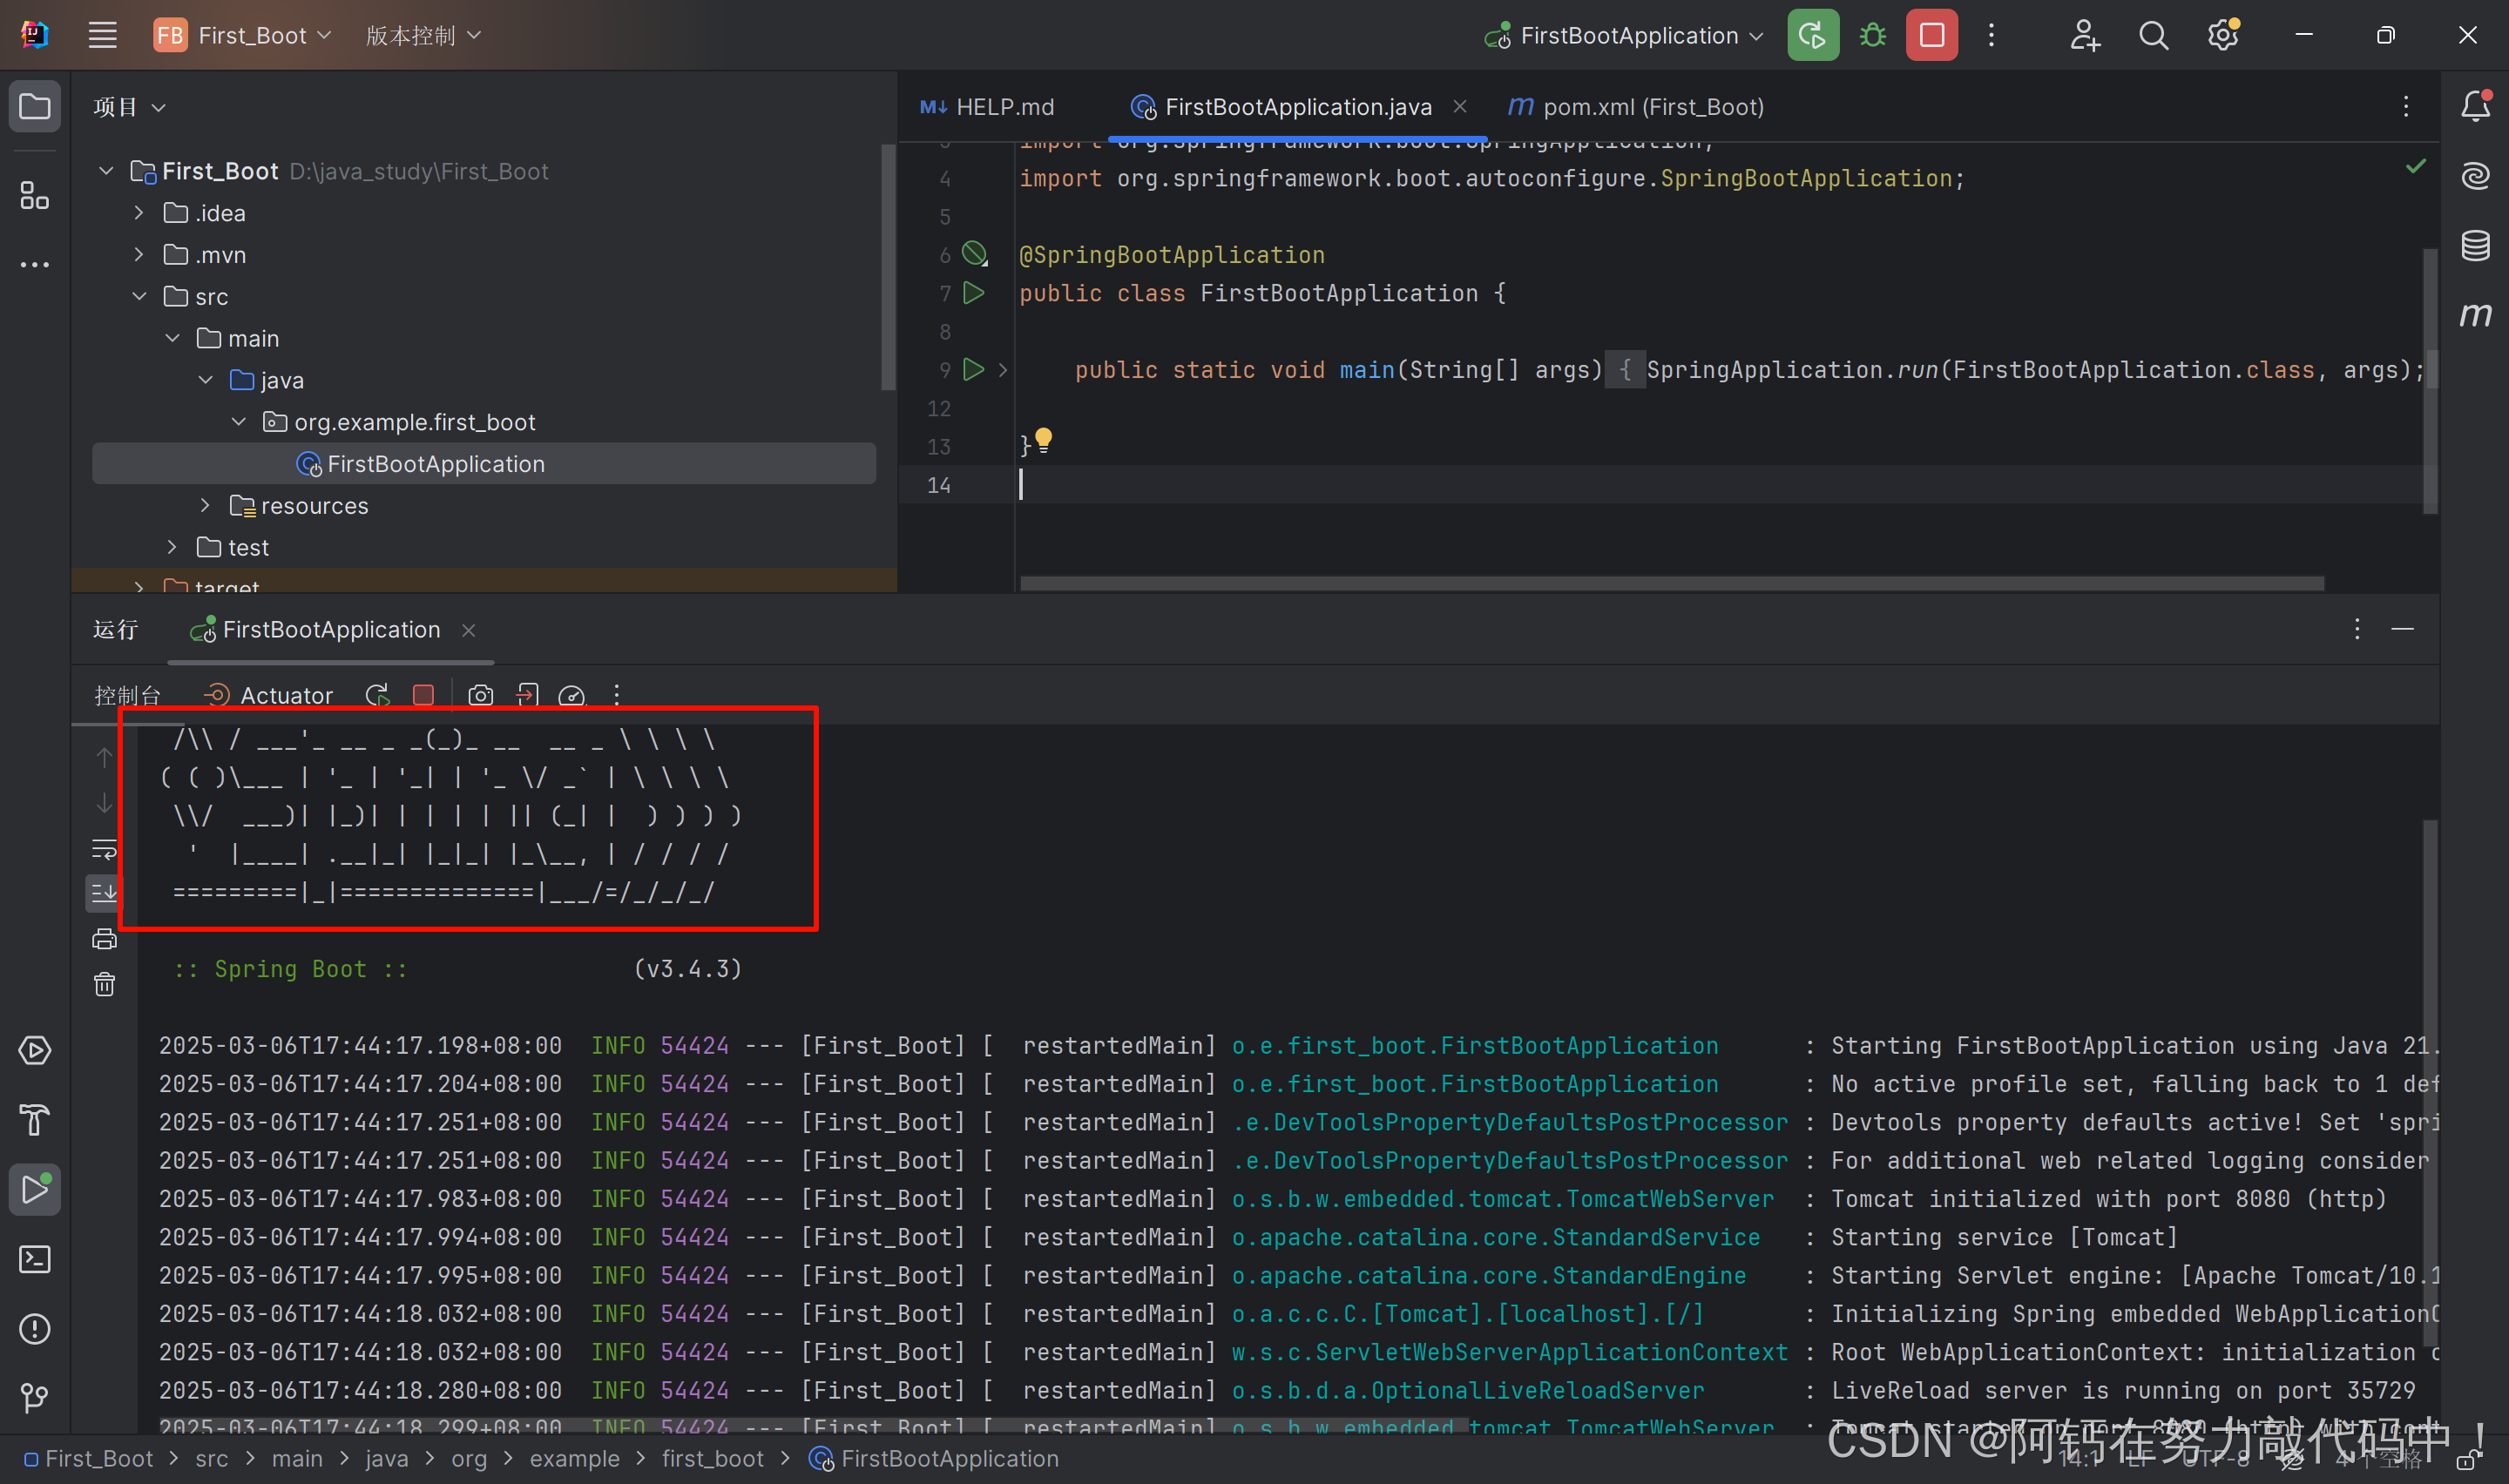Open the main menu hamburger icon
The height and width of the screenshot is (1484, 2509).
click(101, 34)
